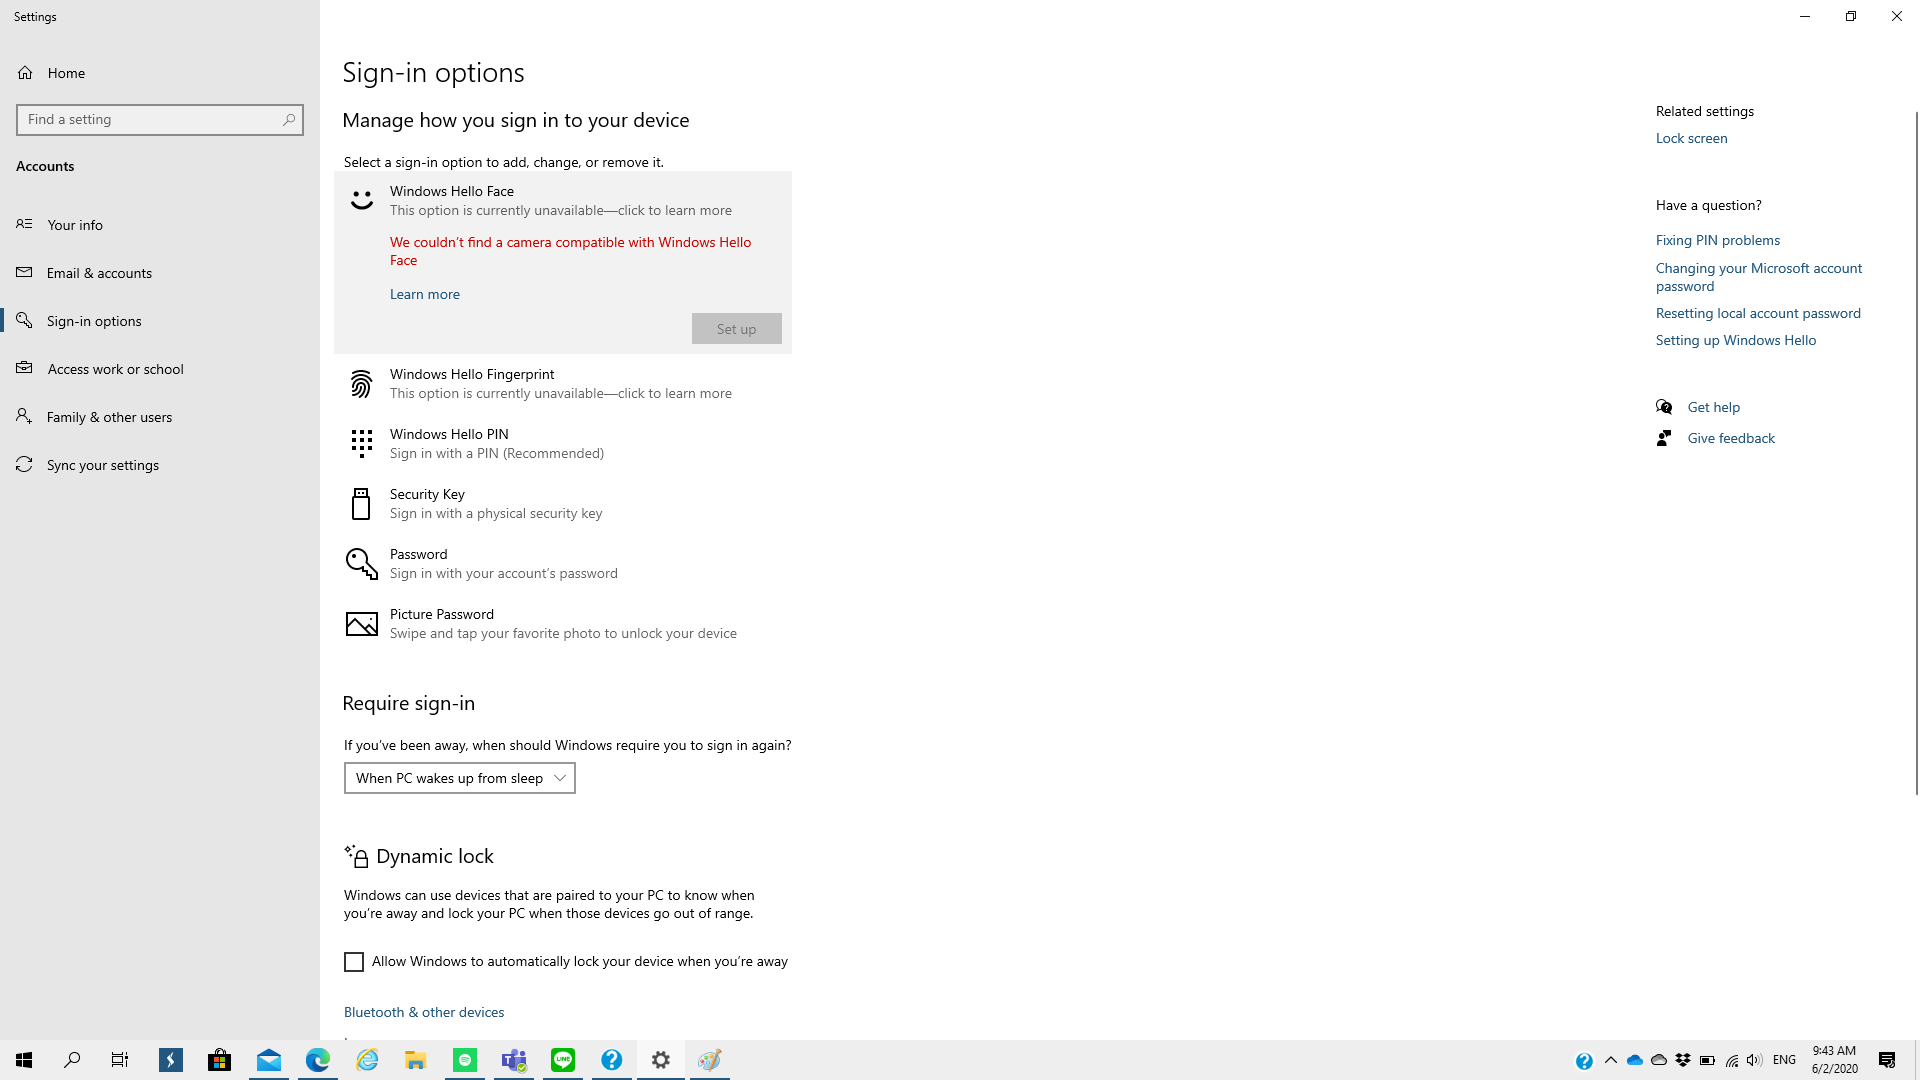Expand the Windows Hello PIN option
Screen dimensions: 1920x1080
tap(563, 444)
